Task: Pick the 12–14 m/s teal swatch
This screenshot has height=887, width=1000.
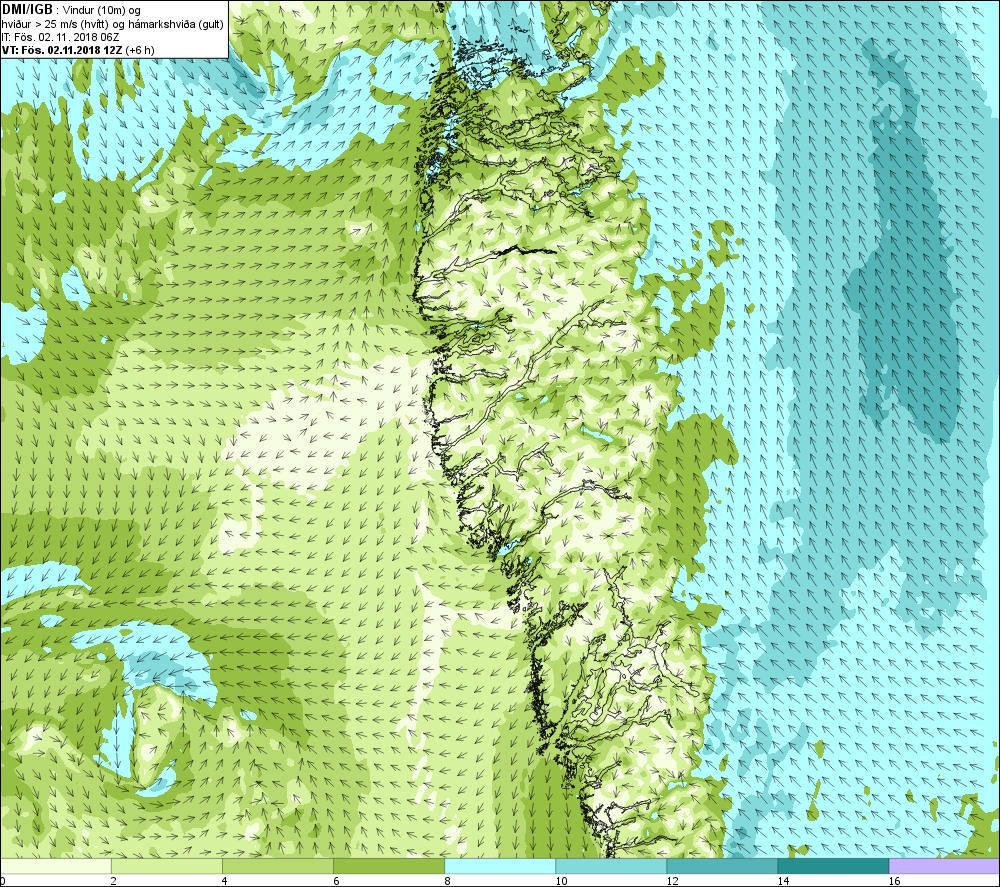Action: tap(721, 866)
